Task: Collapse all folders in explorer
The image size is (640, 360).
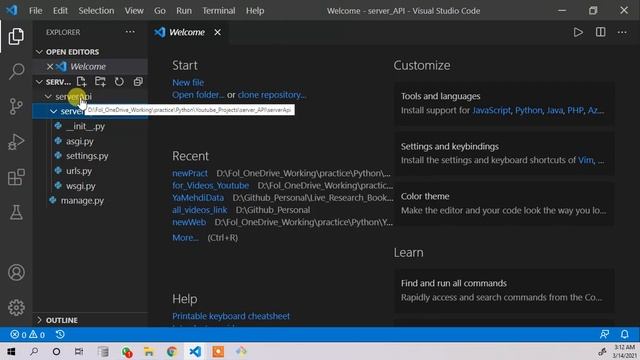Action: 138,82
